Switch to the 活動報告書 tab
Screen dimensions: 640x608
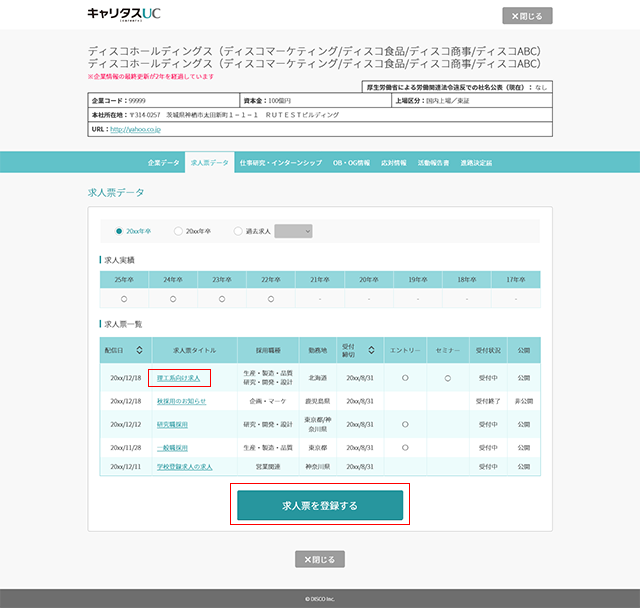(433, 163)
